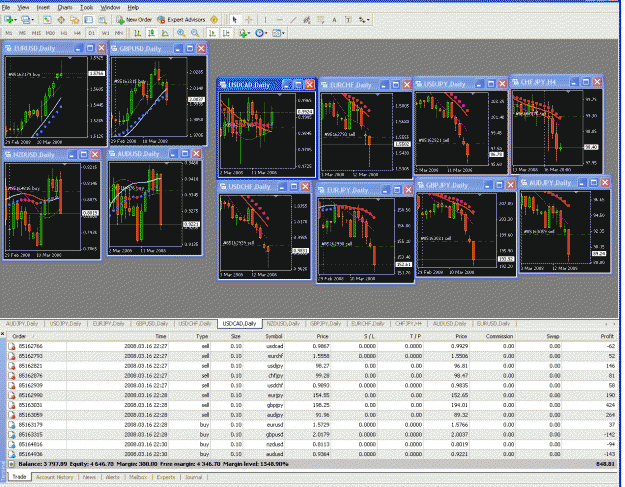The height and width of the screenshot is (487, 625).
Task: Open the Account History terminal tab
Action: click(x=55, y=477)
